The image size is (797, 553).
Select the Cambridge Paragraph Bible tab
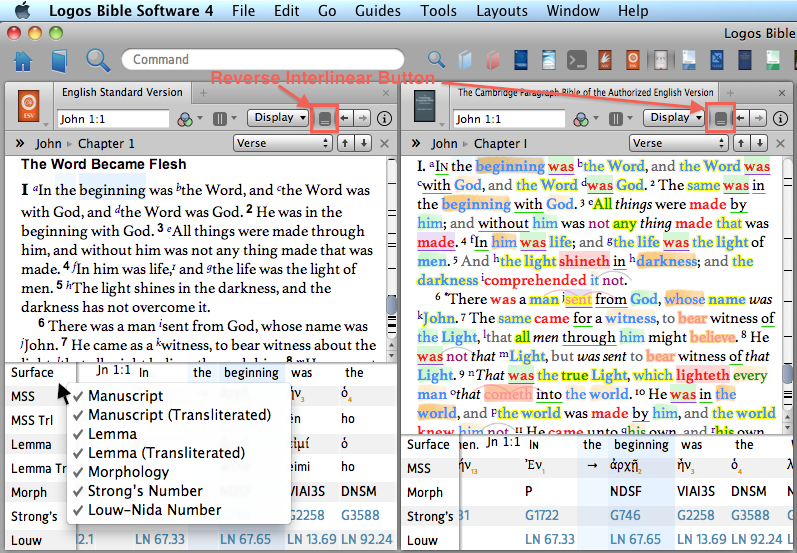[x=585, y=93]
